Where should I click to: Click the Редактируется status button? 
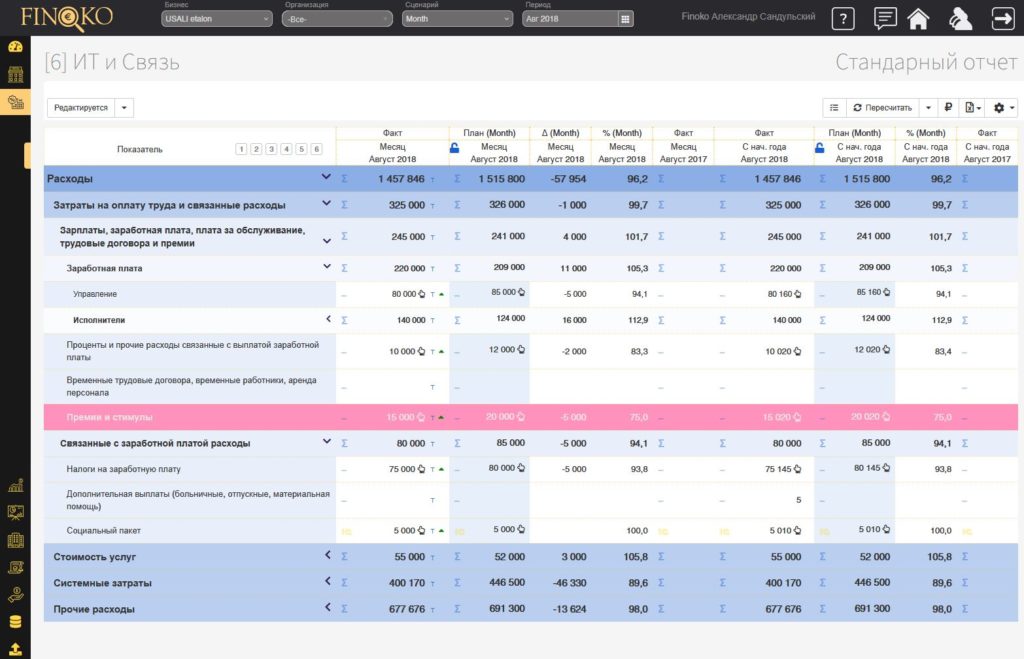coord(81,107)
